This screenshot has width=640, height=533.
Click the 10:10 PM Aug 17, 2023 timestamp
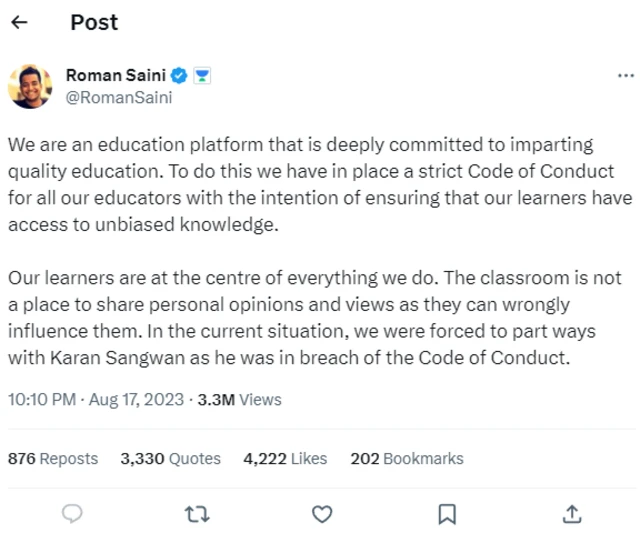coord(96,399)
